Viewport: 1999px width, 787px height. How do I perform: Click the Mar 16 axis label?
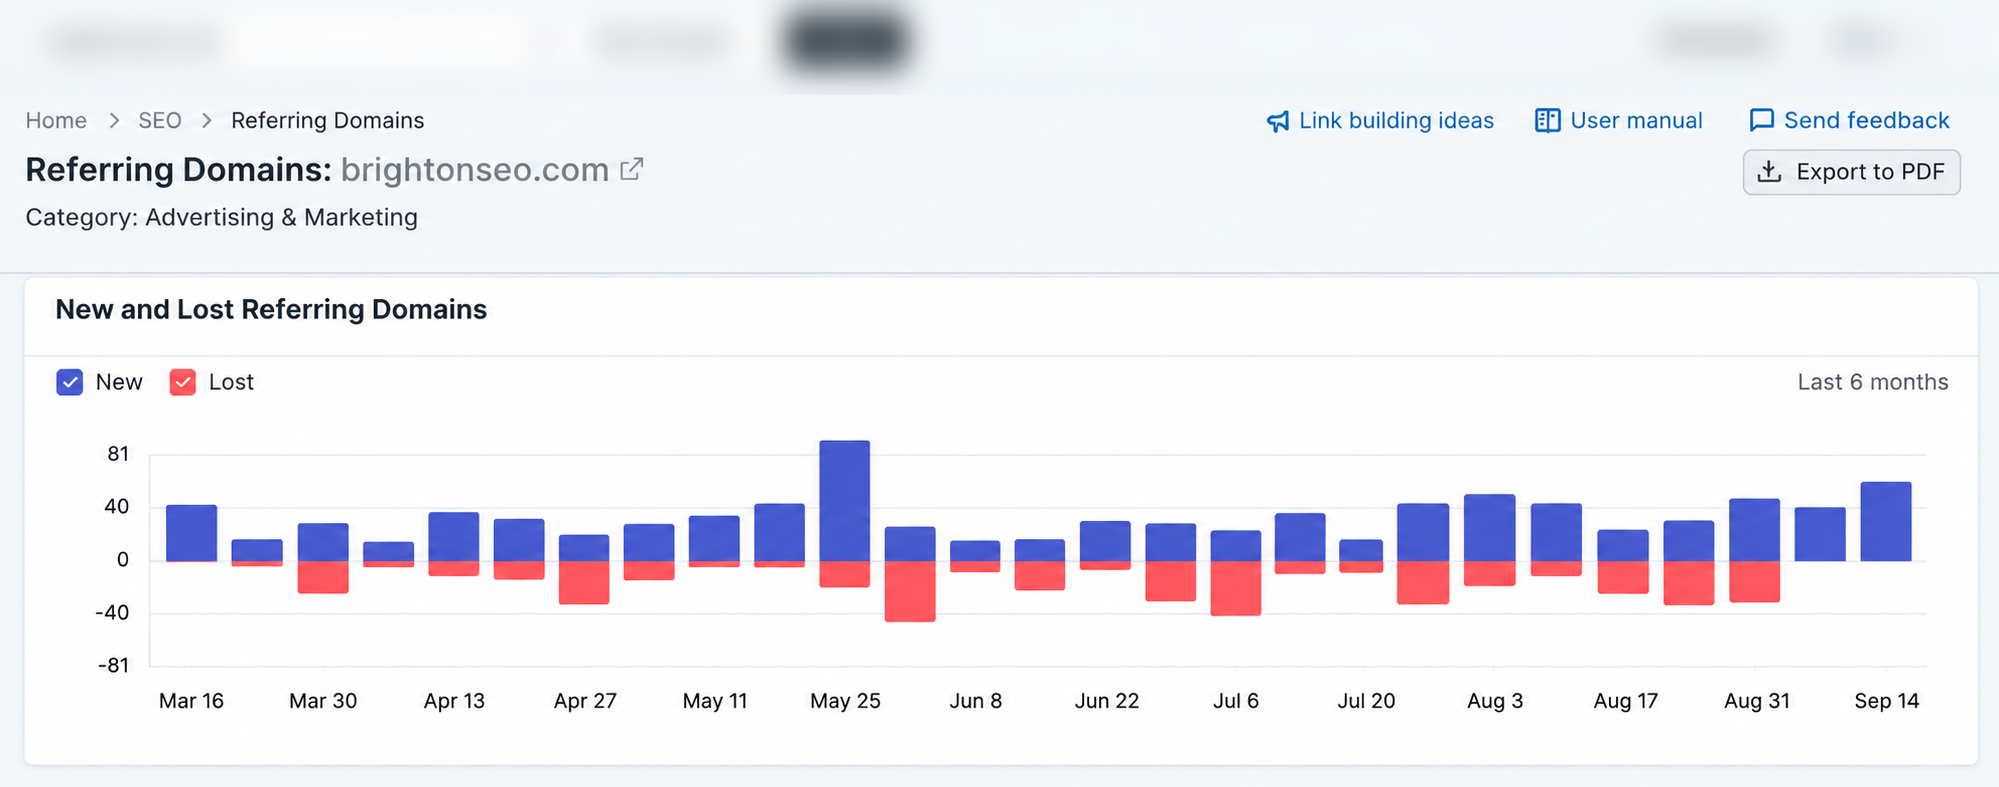pyautogui.click(x=191, y=701)
